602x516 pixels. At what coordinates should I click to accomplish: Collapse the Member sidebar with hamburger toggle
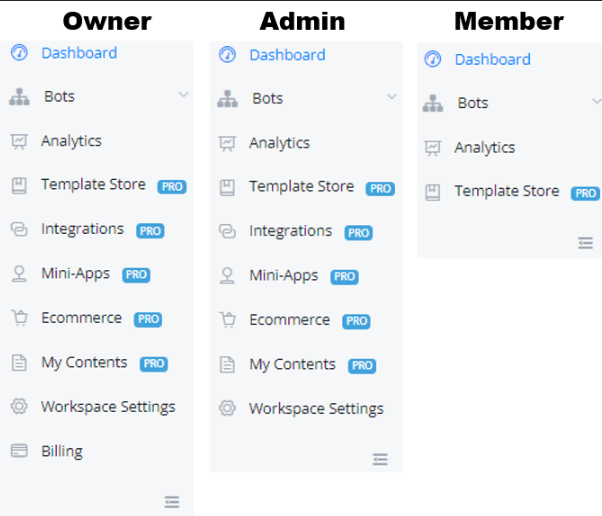point(586,242)
